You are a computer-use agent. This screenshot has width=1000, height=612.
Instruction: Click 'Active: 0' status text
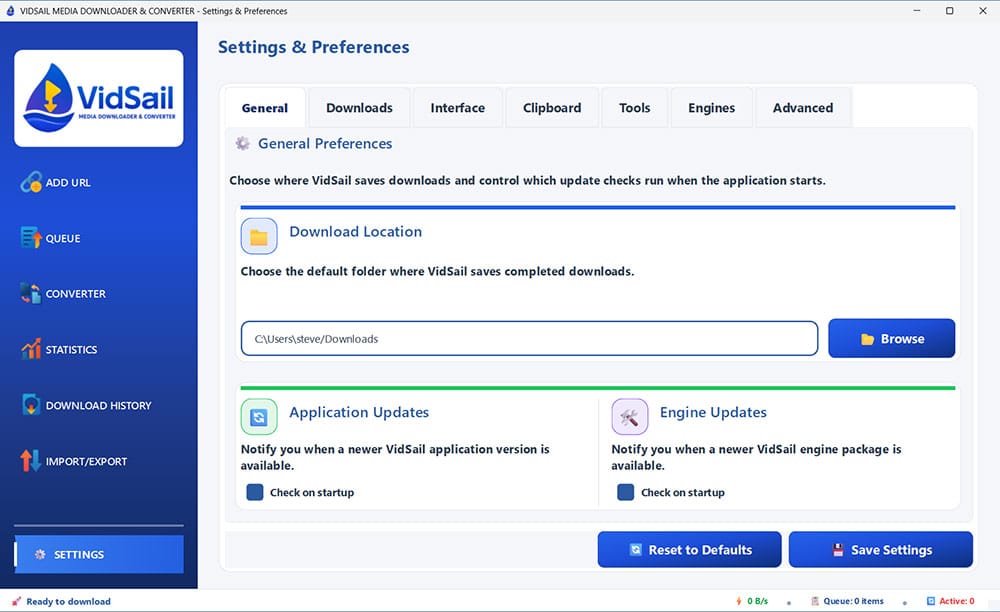(x=957, y=601)
